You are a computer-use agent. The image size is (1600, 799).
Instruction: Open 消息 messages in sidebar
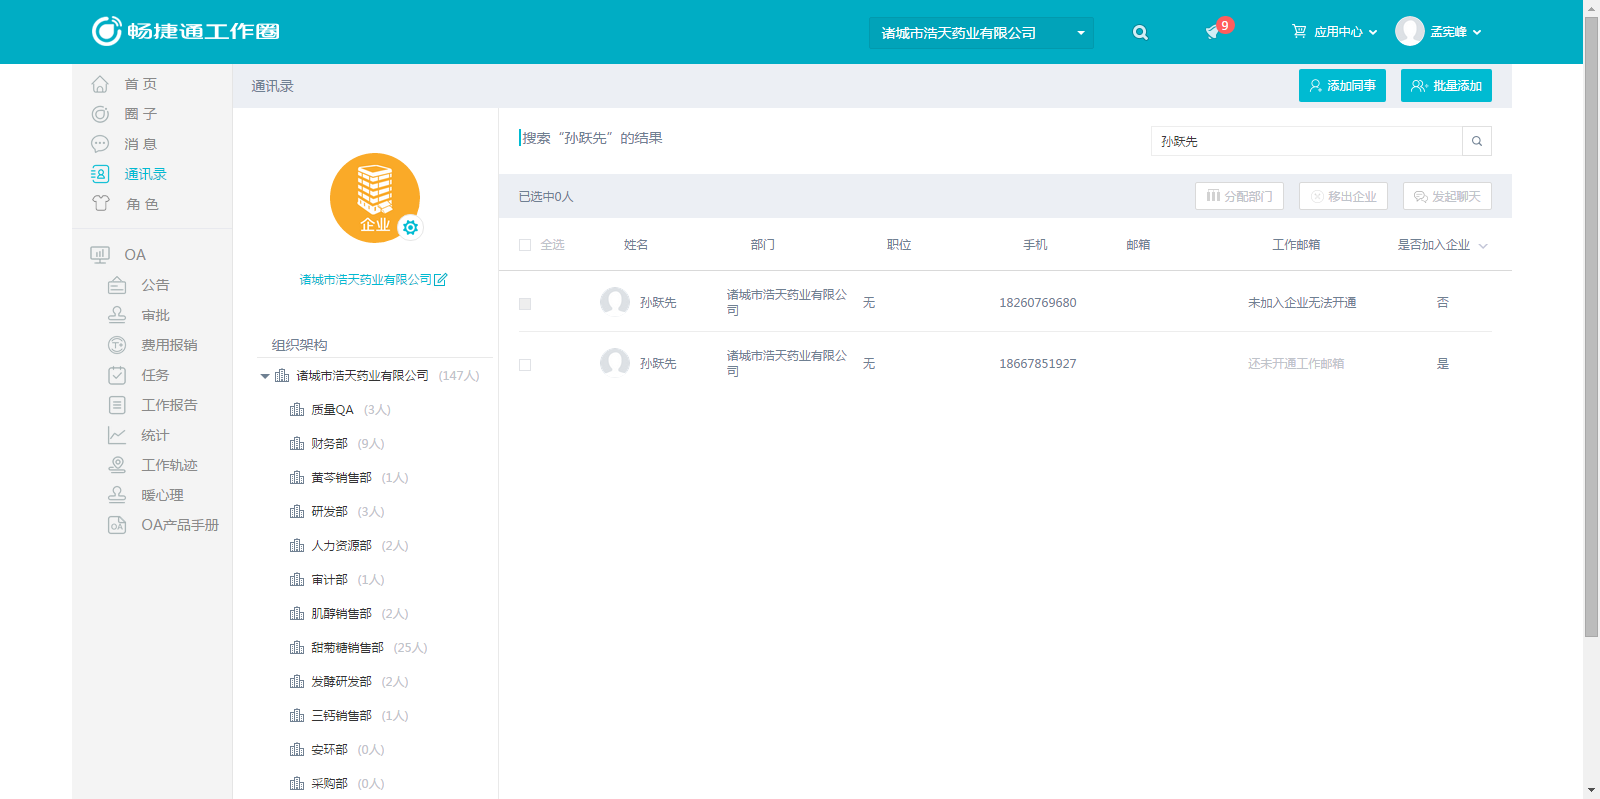click(x=140, y=144)
